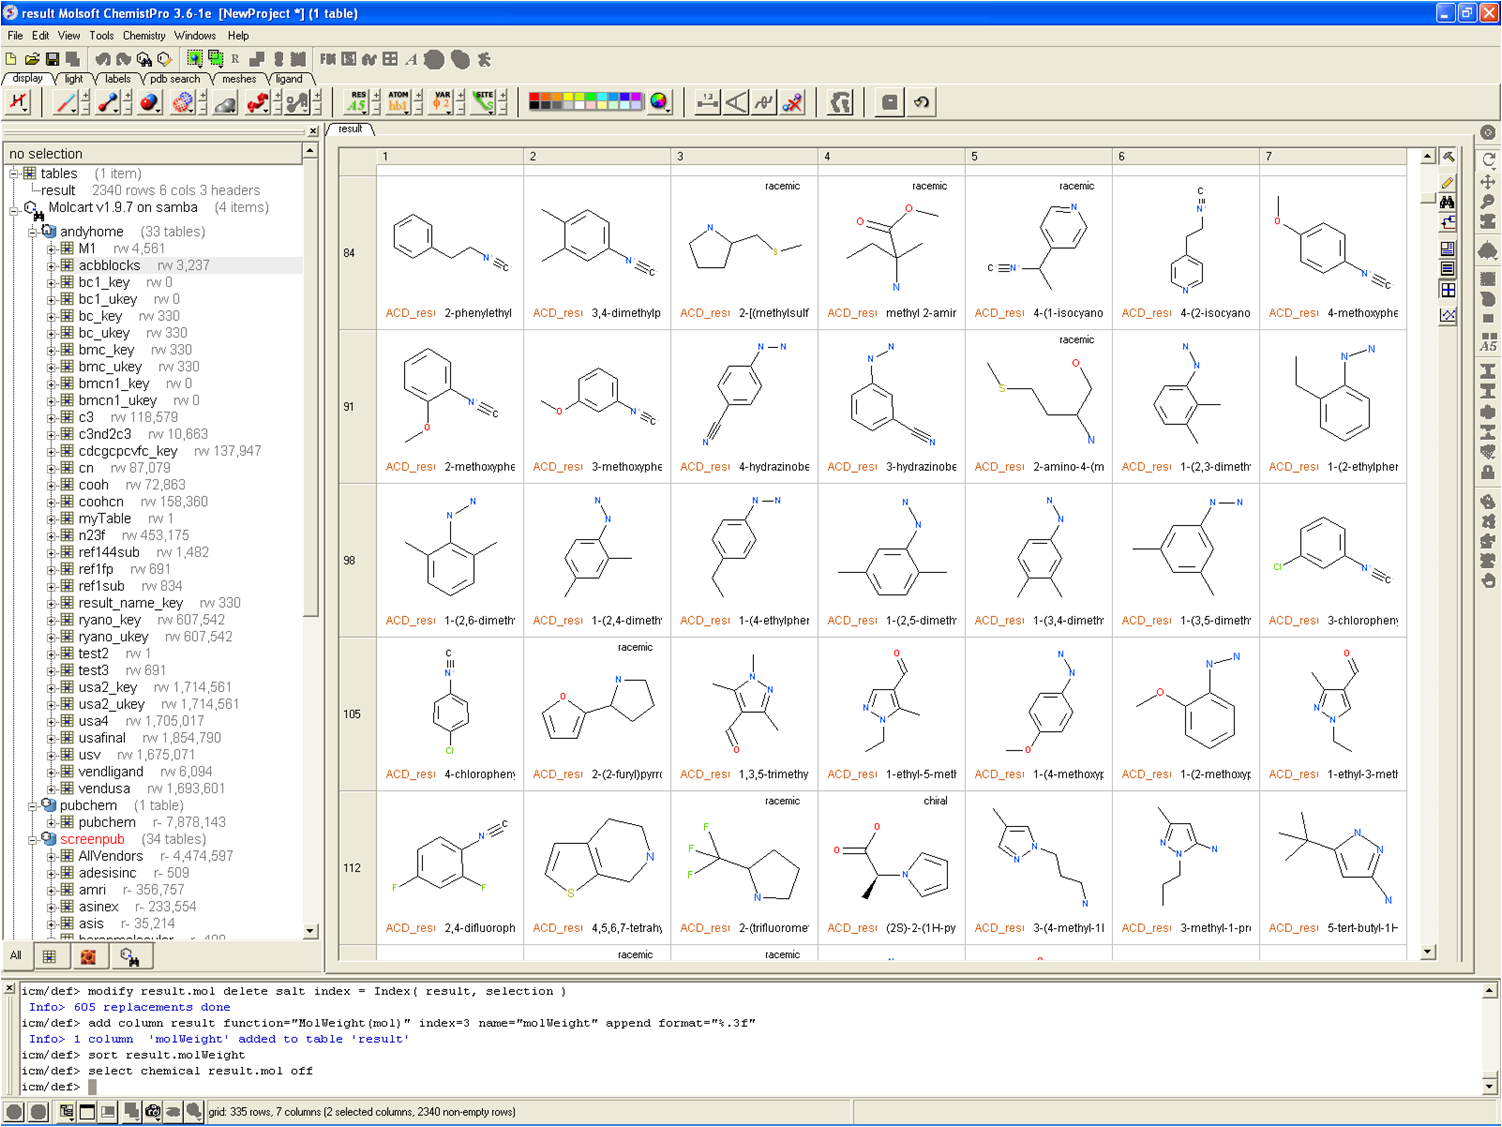The image size is (1502, 1127).
Task: Collapse the tables tree node
Action: pyautogui.click(x=14, y=174)
